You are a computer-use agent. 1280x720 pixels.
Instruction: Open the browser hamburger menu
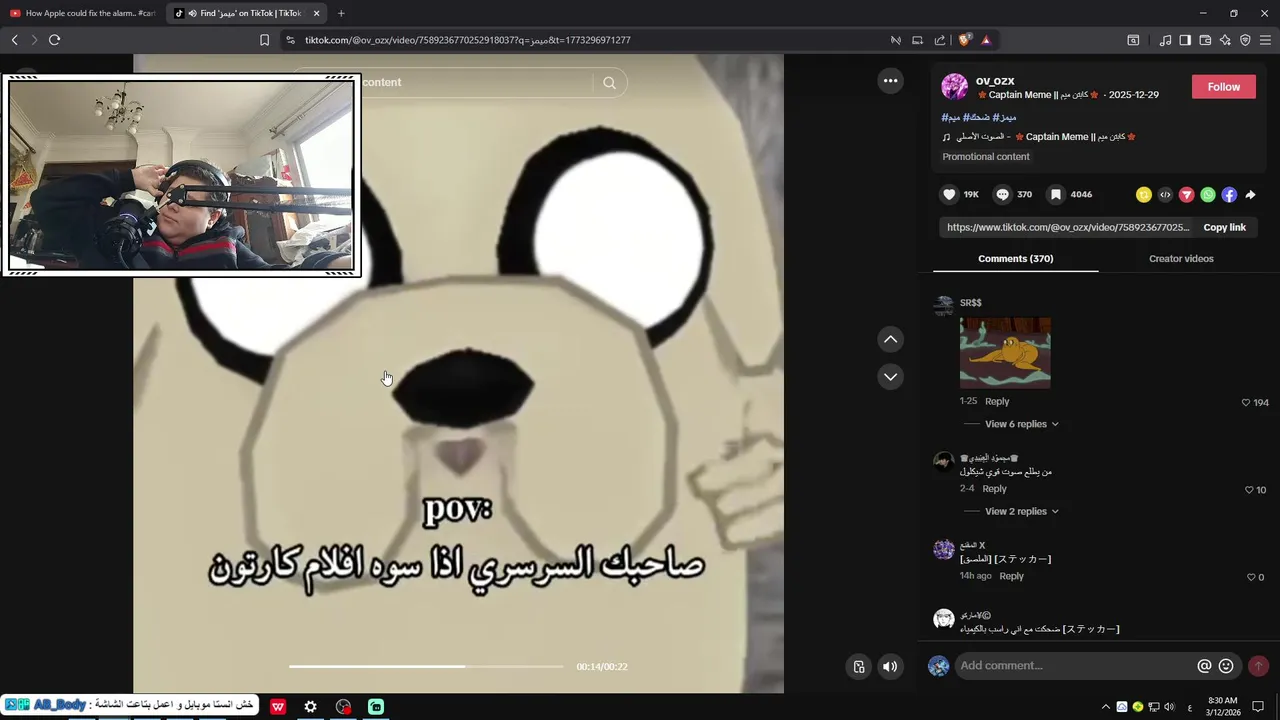[x=1265, y=40]
